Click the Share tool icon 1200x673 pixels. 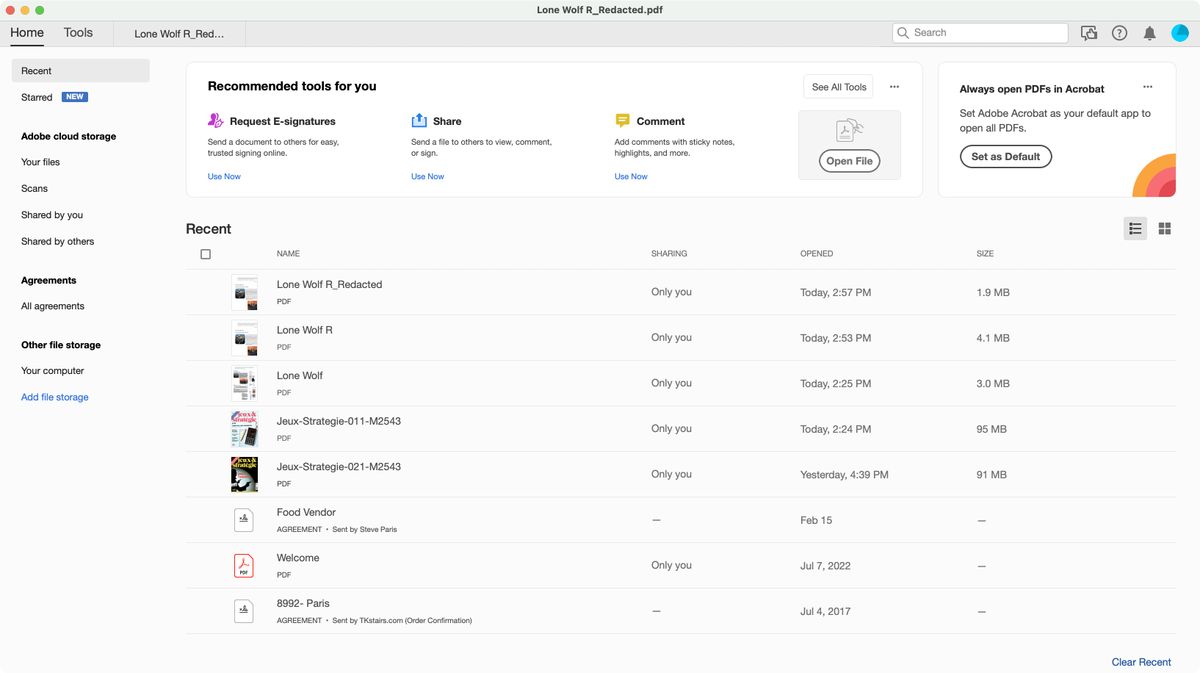tap(419, 120)
